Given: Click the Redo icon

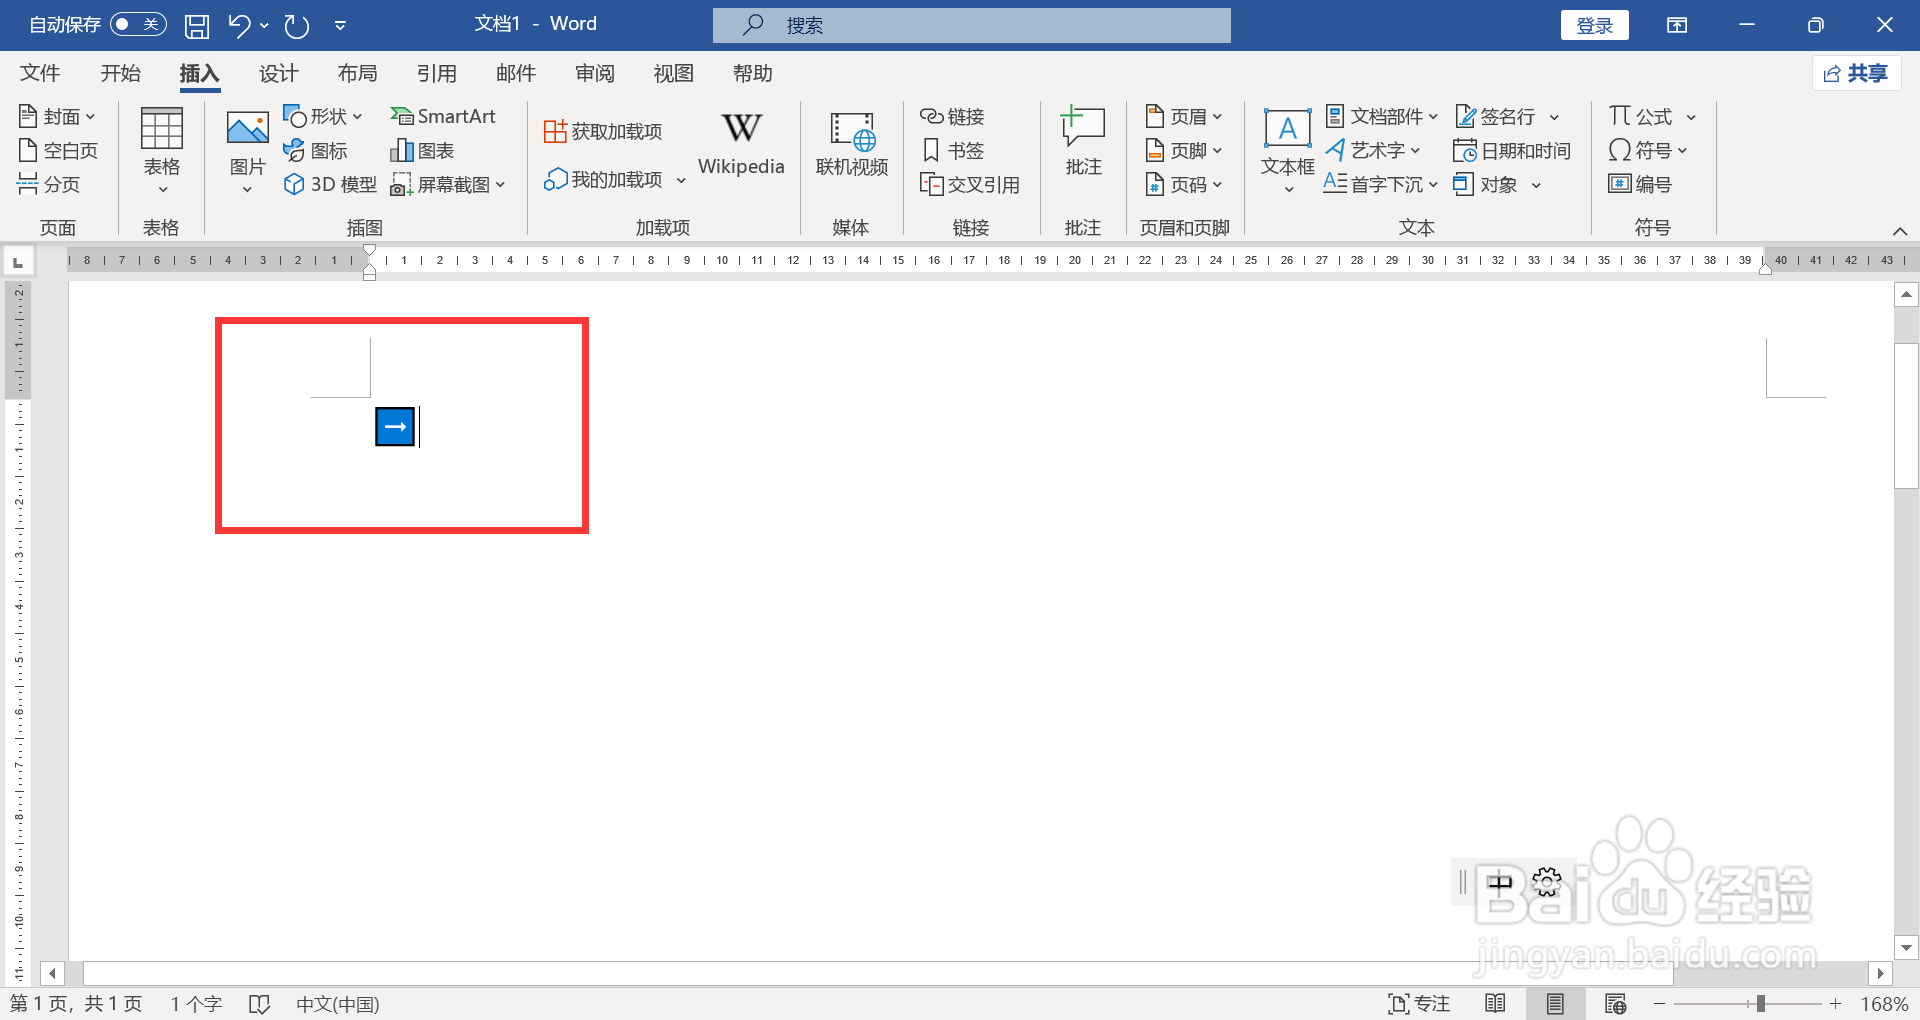Looking at the screenshot, I should click(296, 25).
